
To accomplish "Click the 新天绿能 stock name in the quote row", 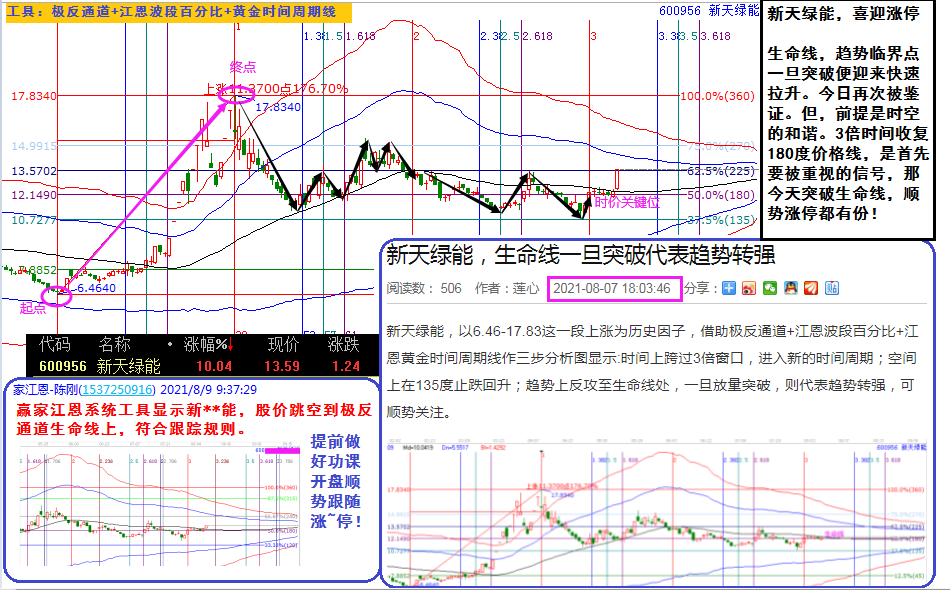I will pos(129,366).
